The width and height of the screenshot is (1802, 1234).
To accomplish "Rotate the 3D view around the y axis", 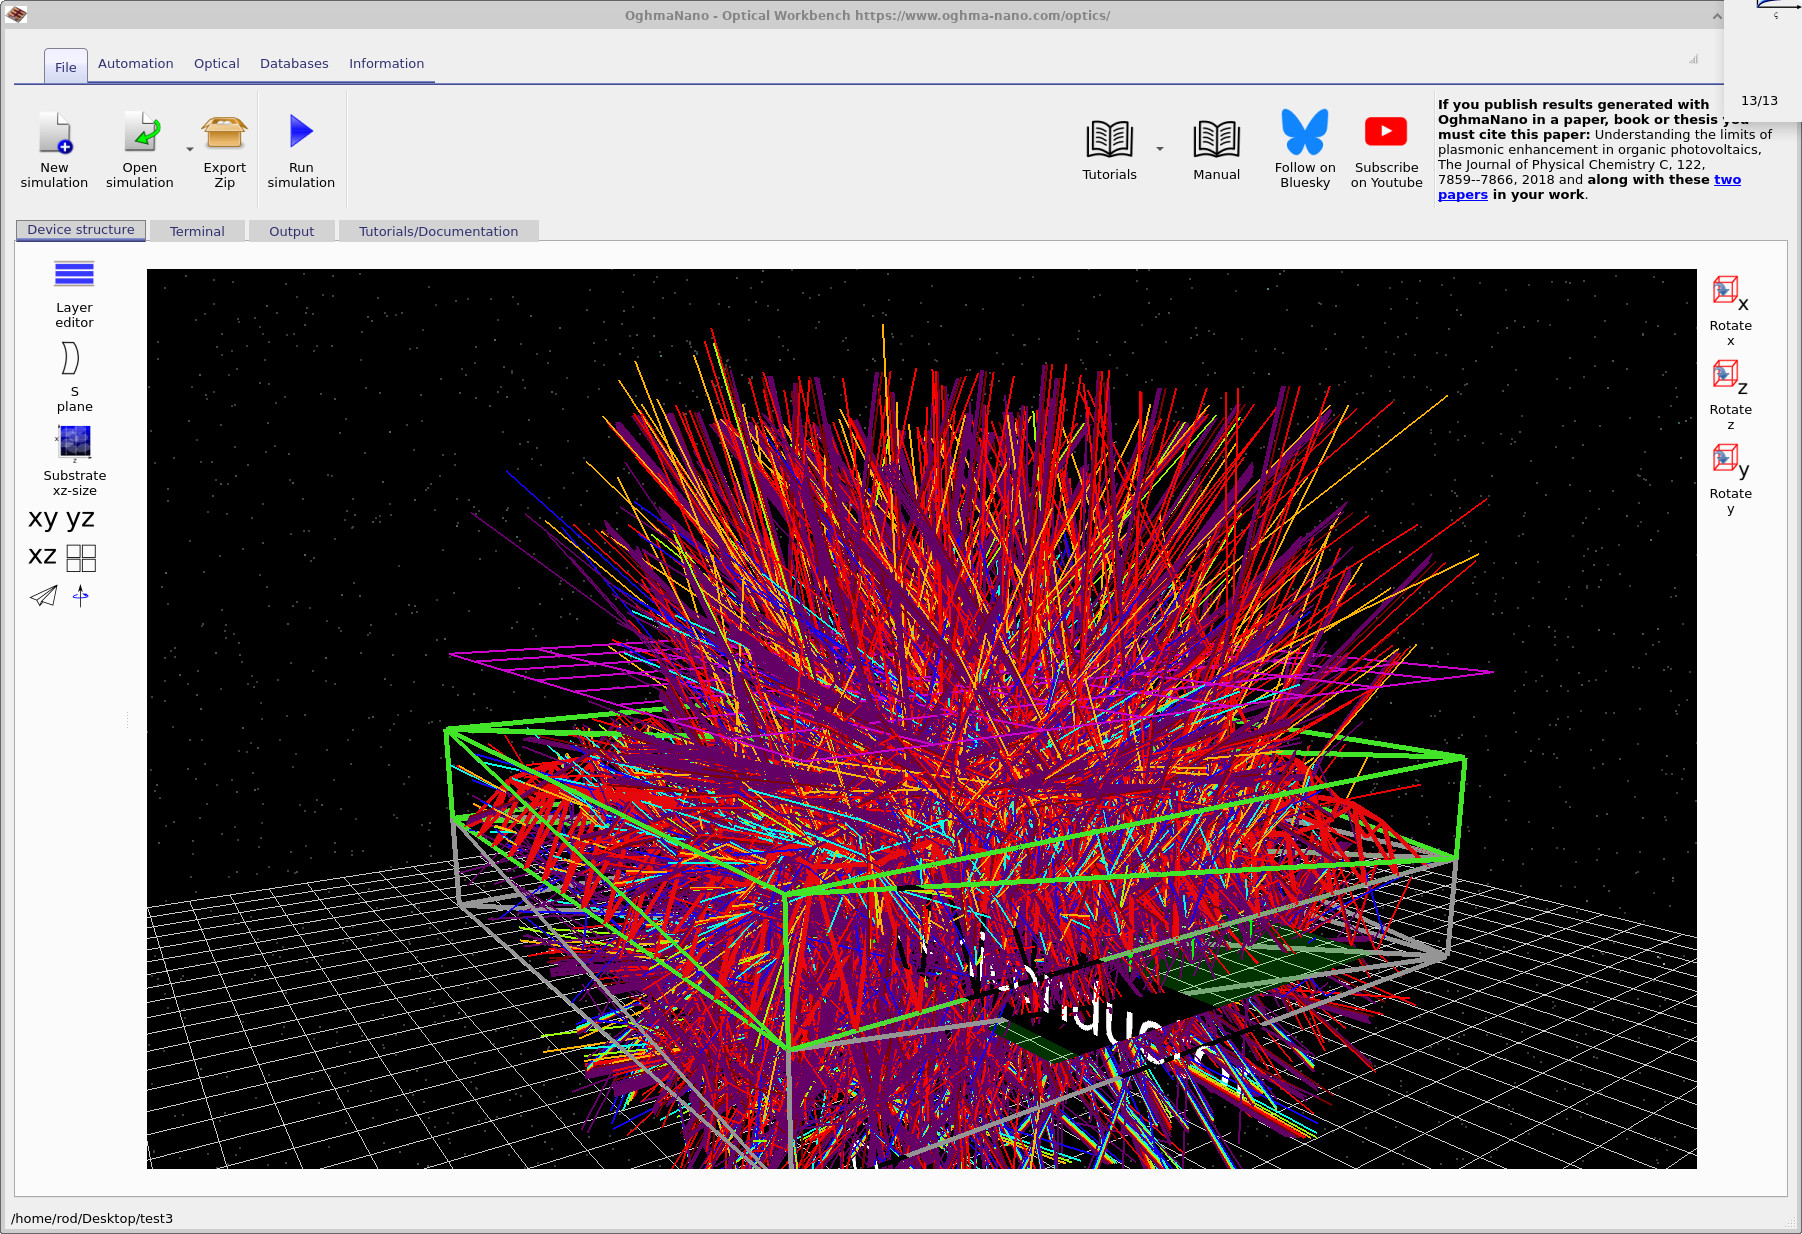I will 1727,459.
